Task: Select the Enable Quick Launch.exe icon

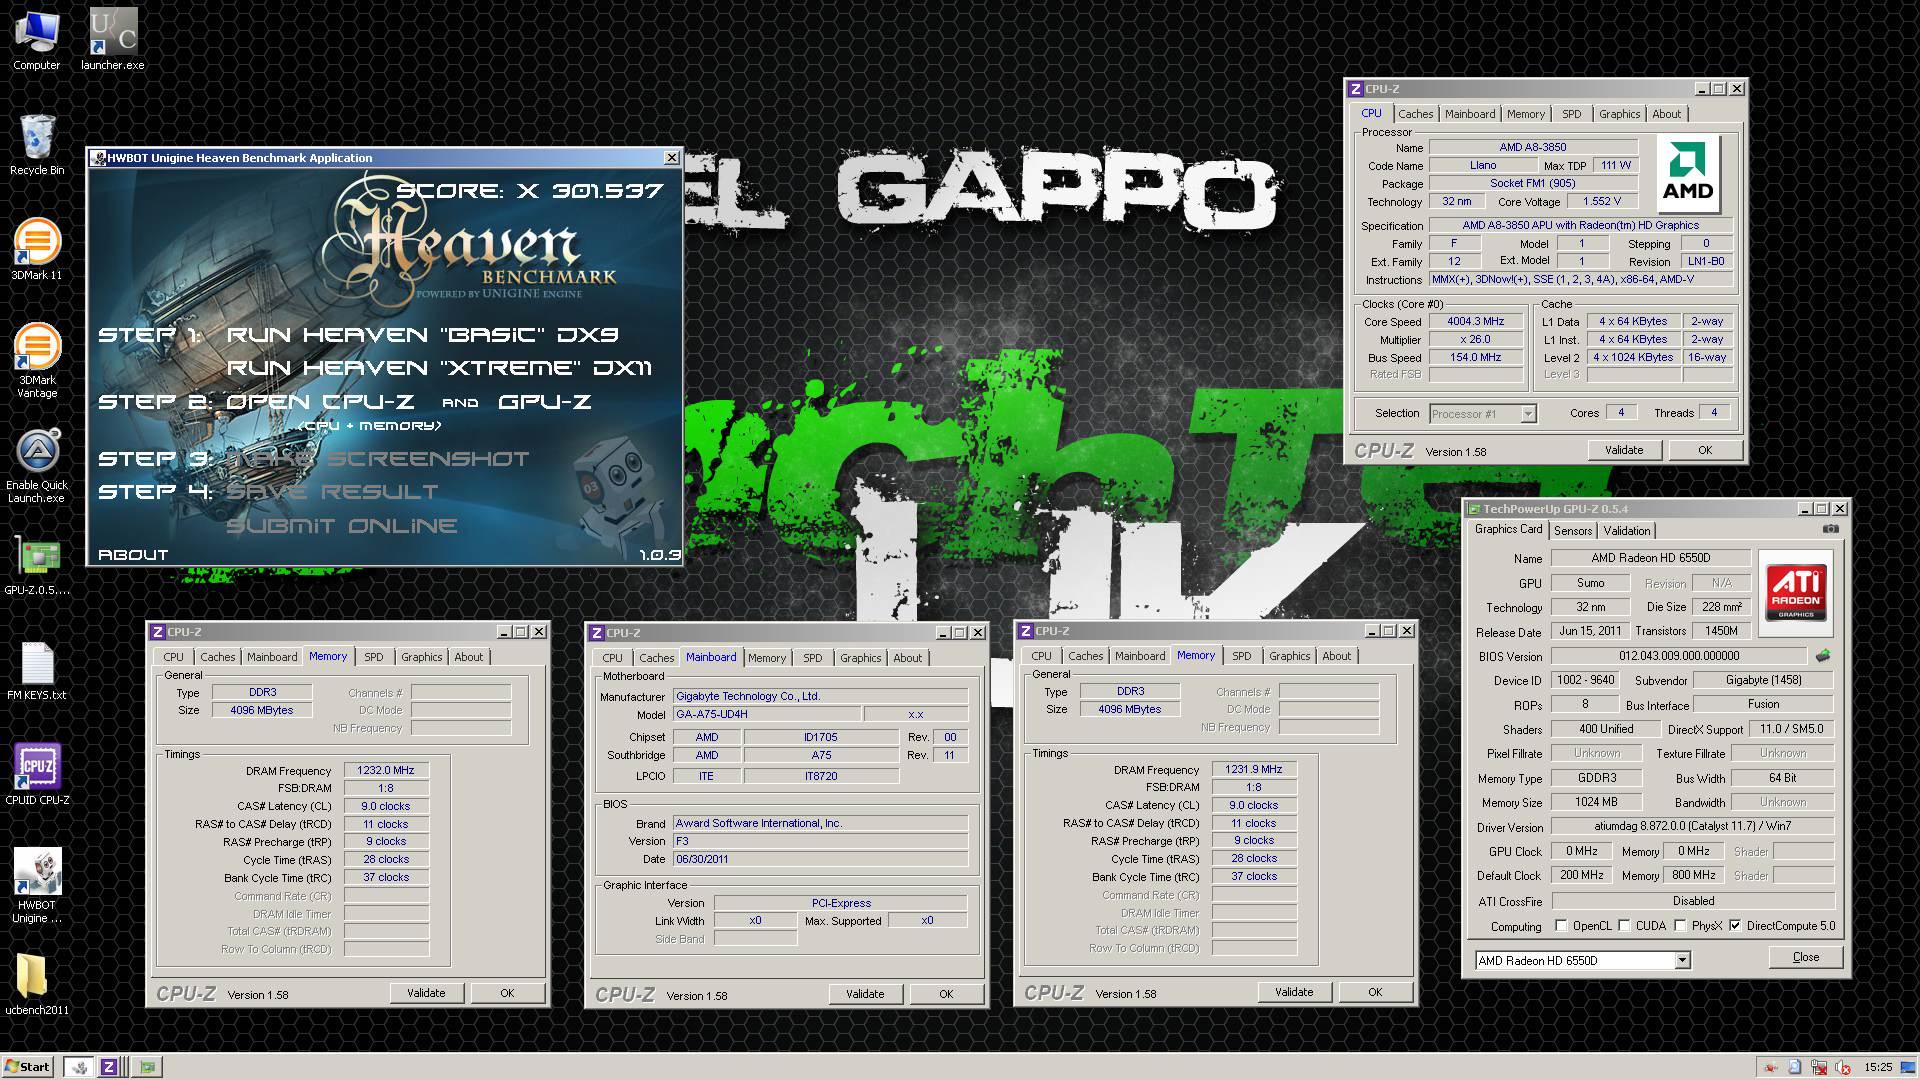Action: [37, 467]
